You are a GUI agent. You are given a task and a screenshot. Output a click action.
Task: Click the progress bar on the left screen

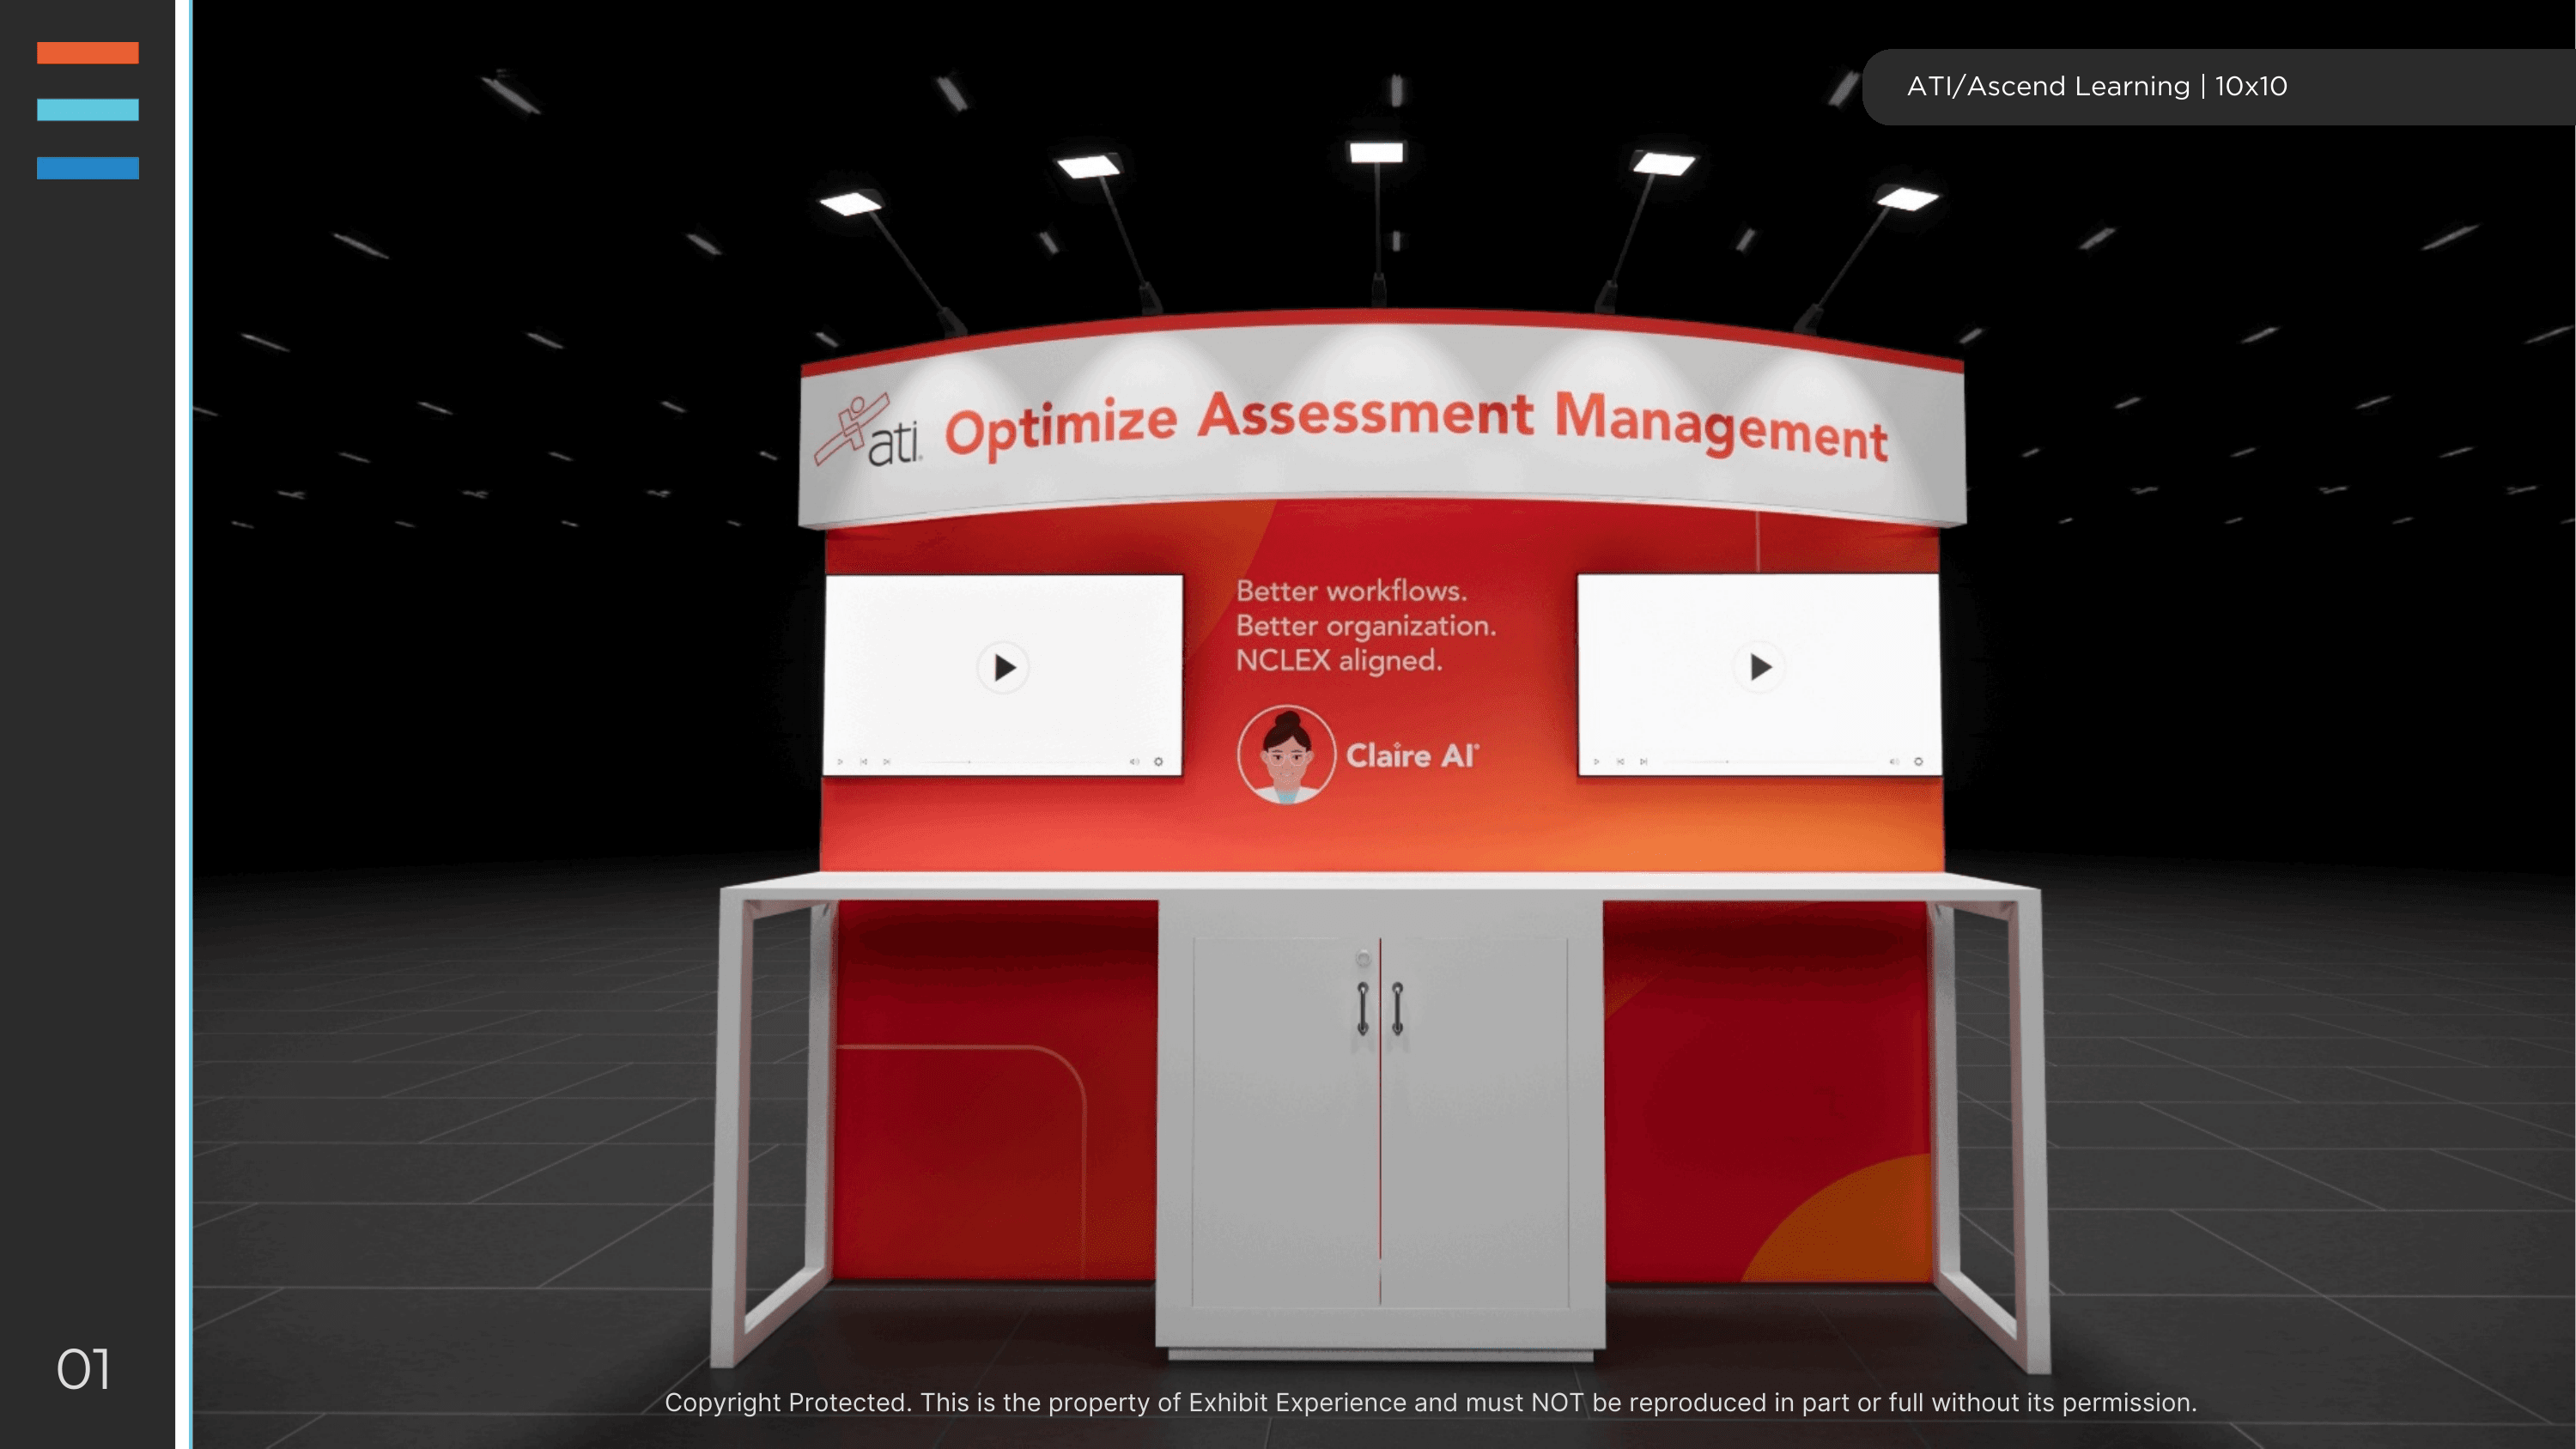coord(1012,762)
